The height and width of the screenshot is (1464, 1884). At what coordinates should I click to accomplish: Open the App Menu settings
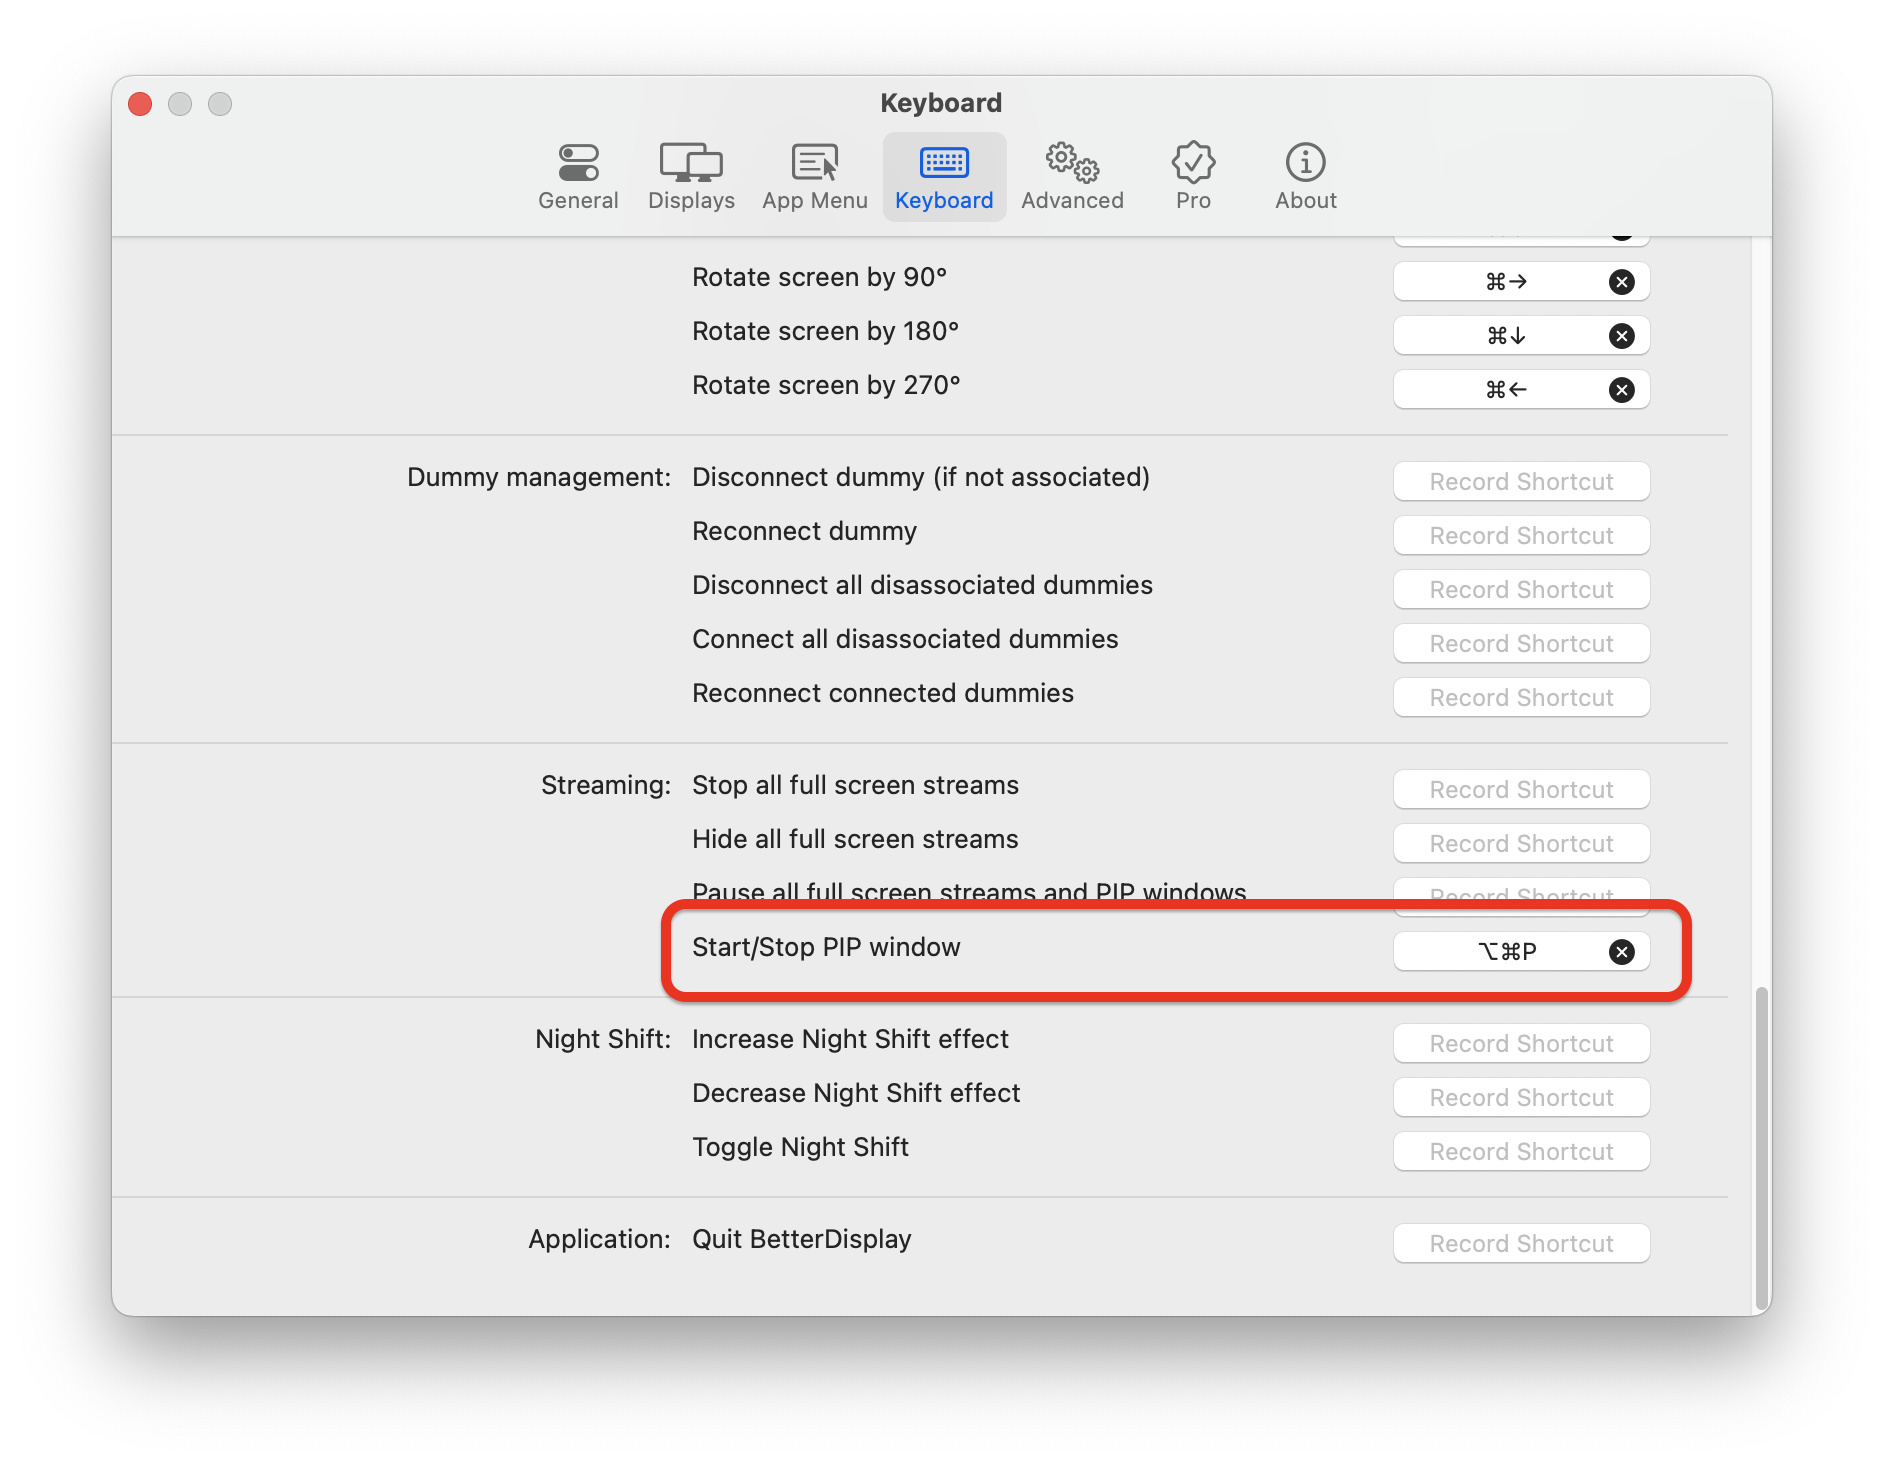click(x=814, y=176)
